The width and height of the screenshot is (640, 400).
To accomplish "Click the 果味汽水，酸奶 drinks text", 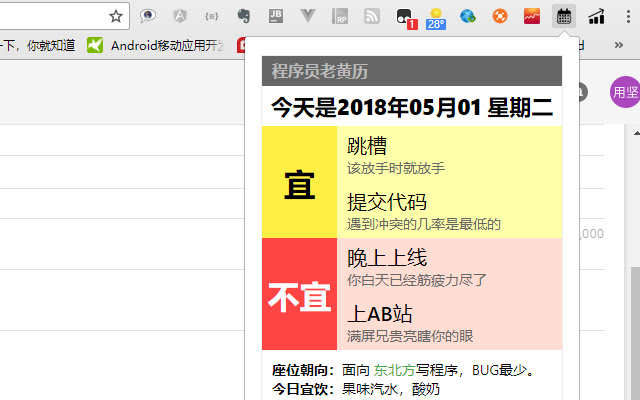I will pos(391,389).
